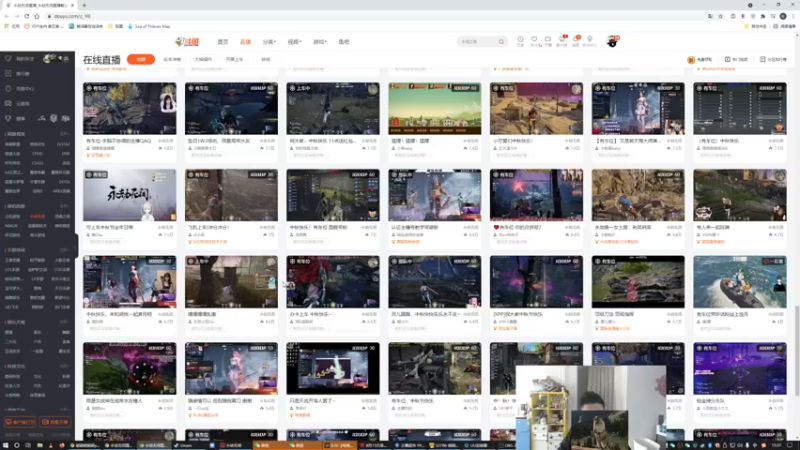Click the orange coin reward link

coord(701,60)
